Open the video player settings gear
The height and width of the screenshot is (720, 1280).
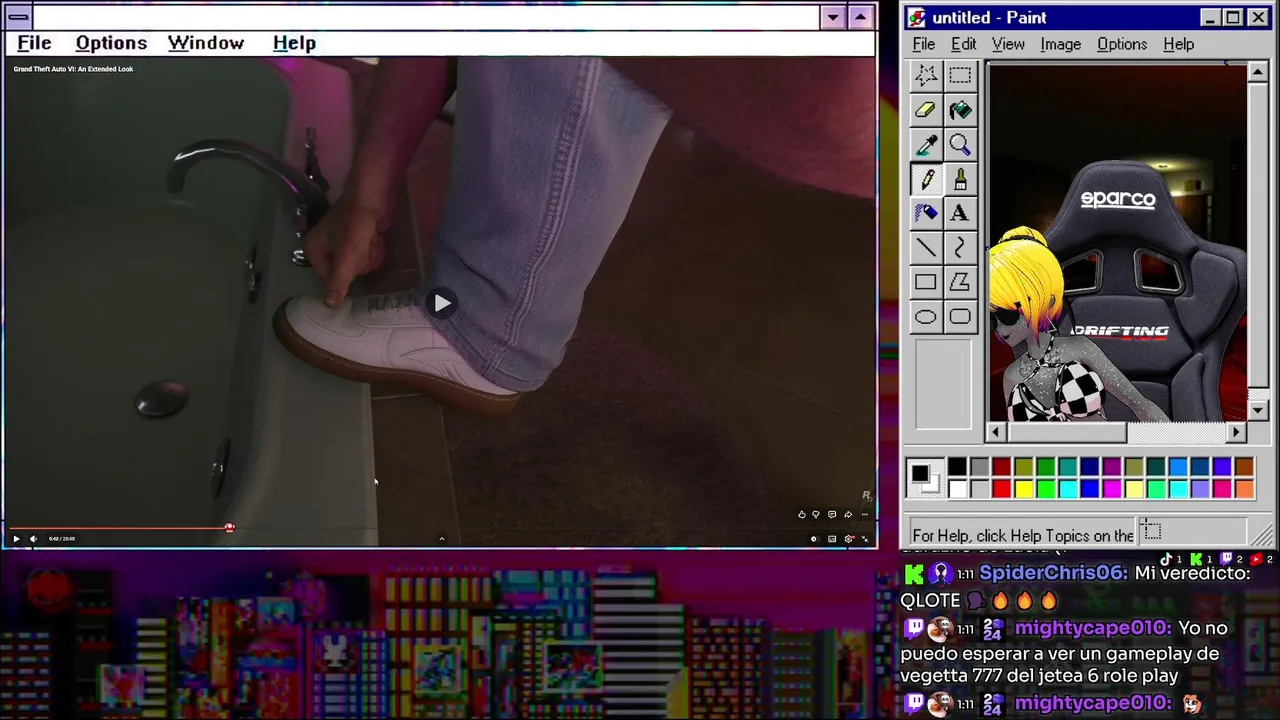[849, 539]
